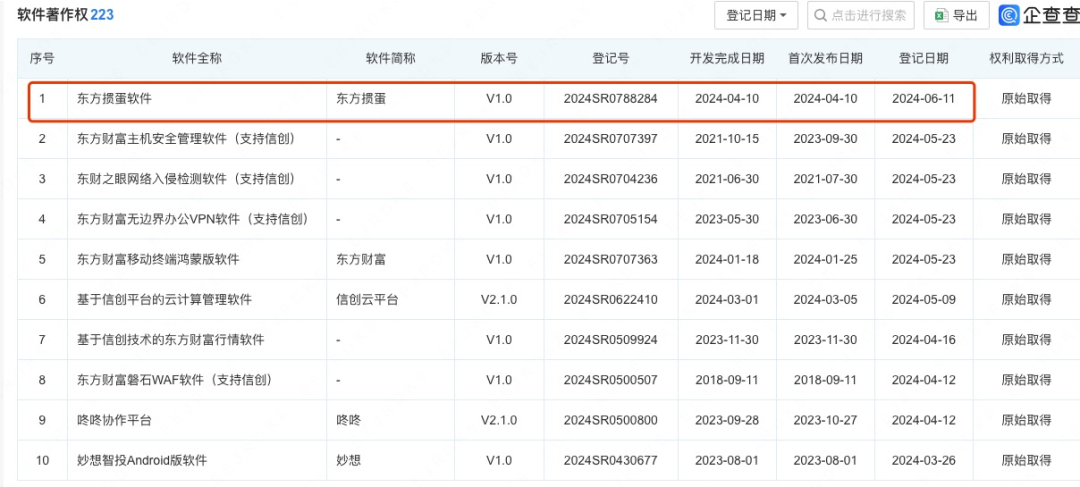Click the 序号 column header
Viewport: 1080px width, 487px height.
coord(42,59)
